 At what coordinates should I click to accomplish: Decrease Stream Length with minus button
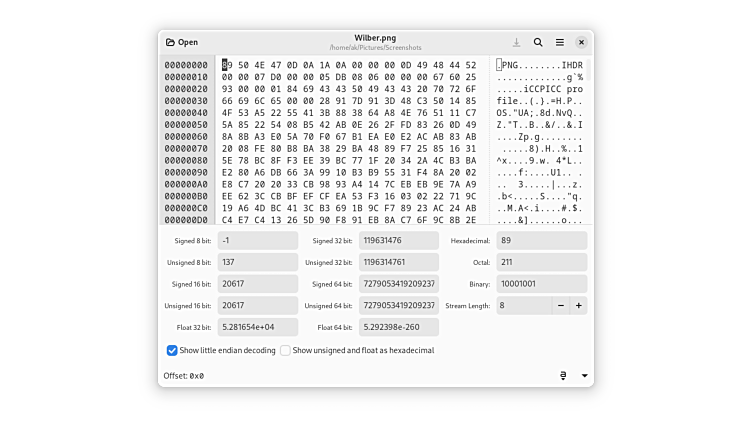click(560, 305)
